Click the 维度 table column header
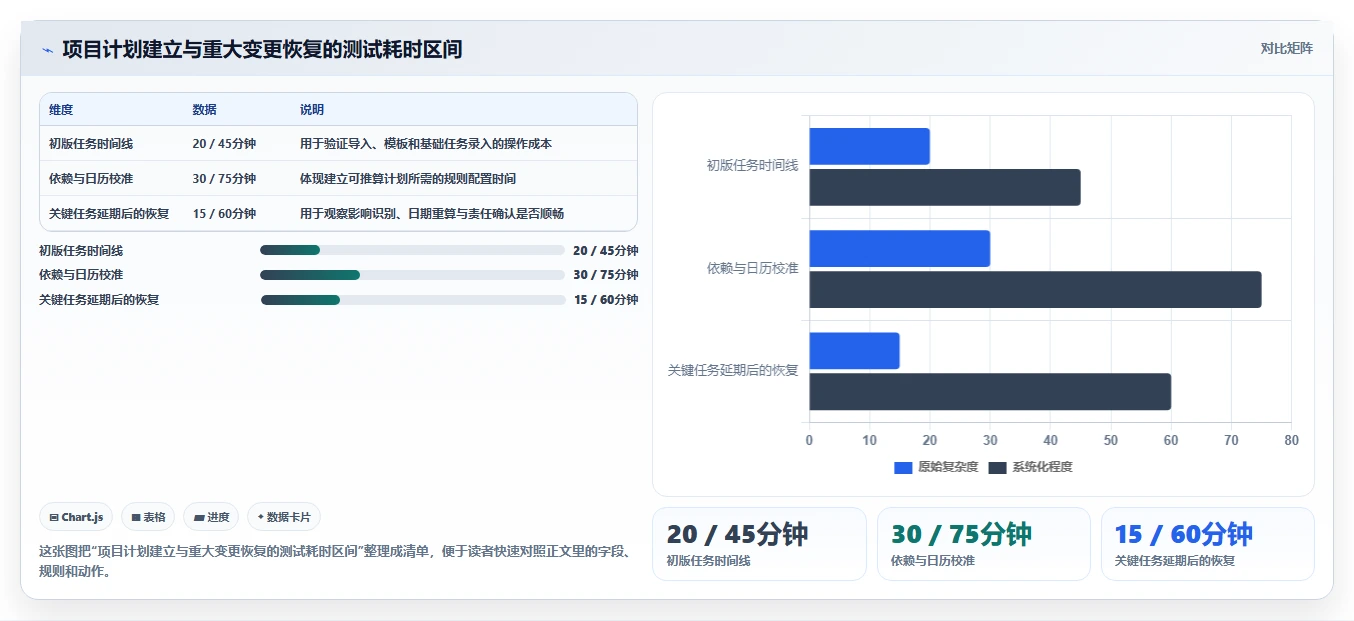Screen dimensions: 1354x621 click(61, 110)
